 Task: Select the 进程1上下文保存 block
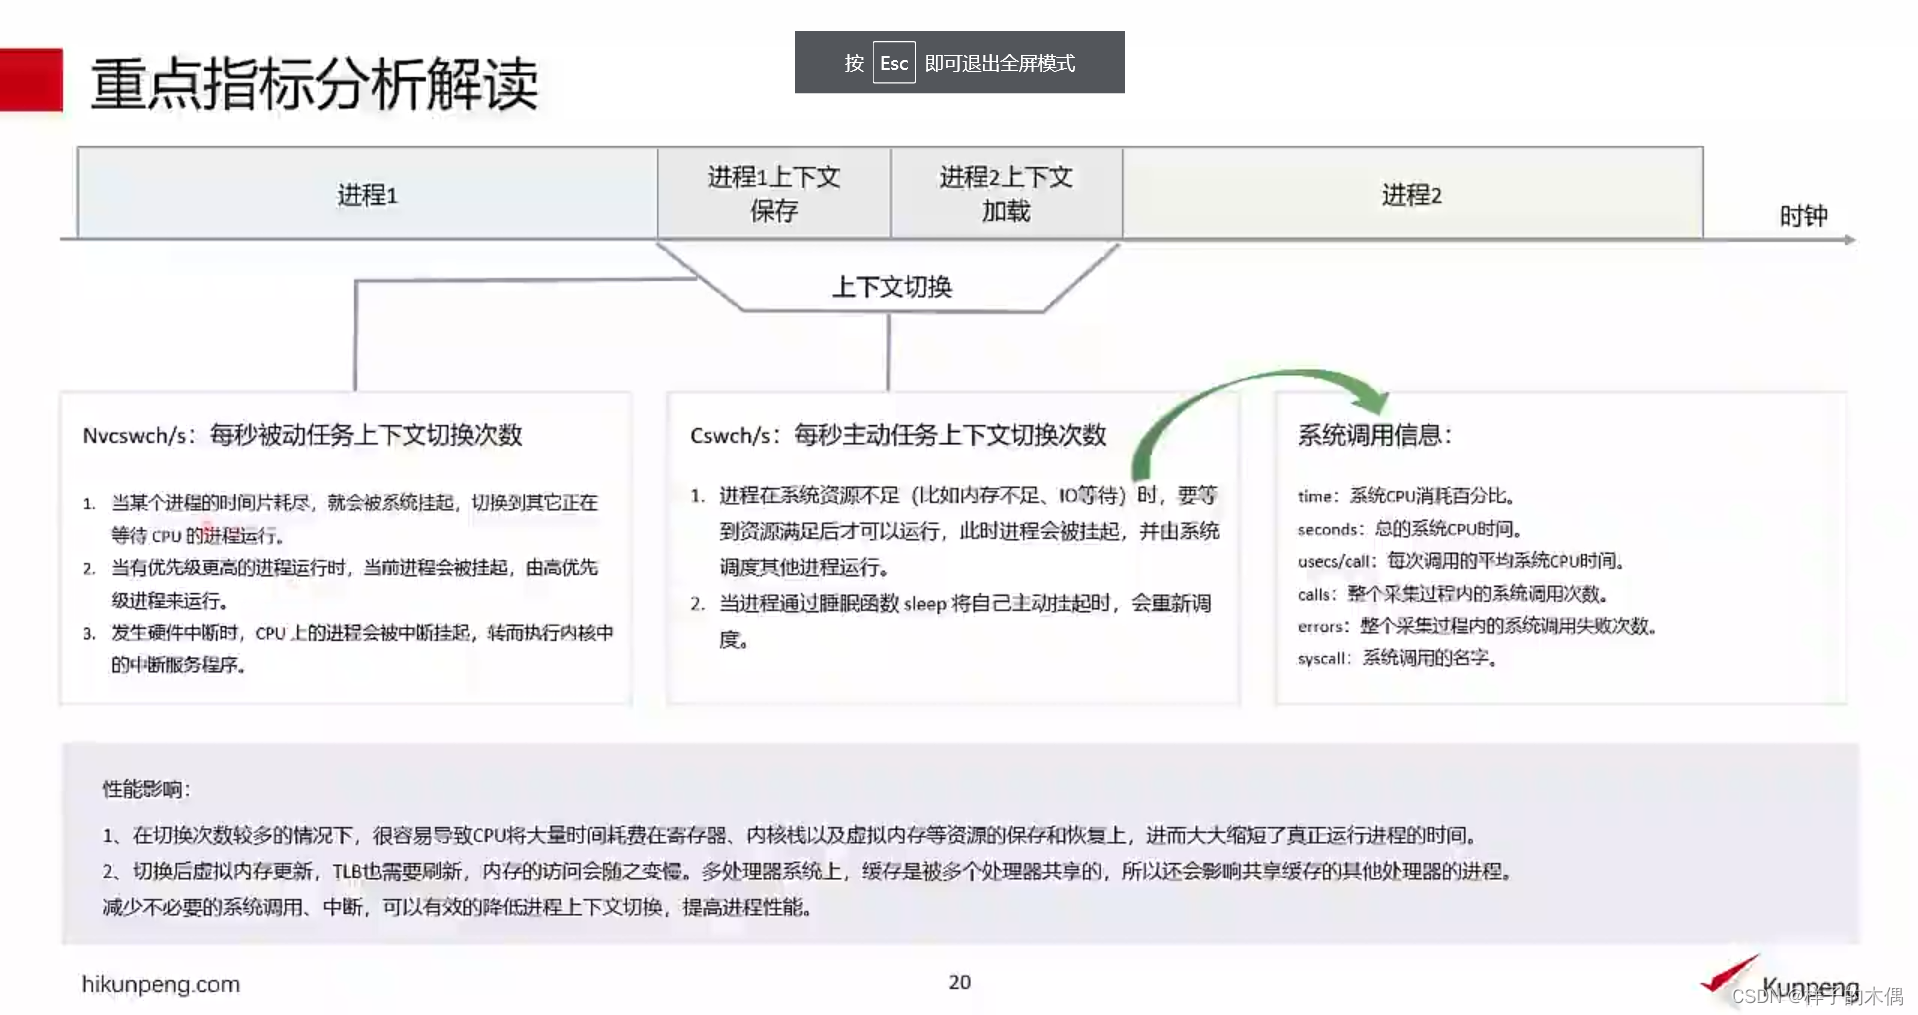tap(772, 194)
